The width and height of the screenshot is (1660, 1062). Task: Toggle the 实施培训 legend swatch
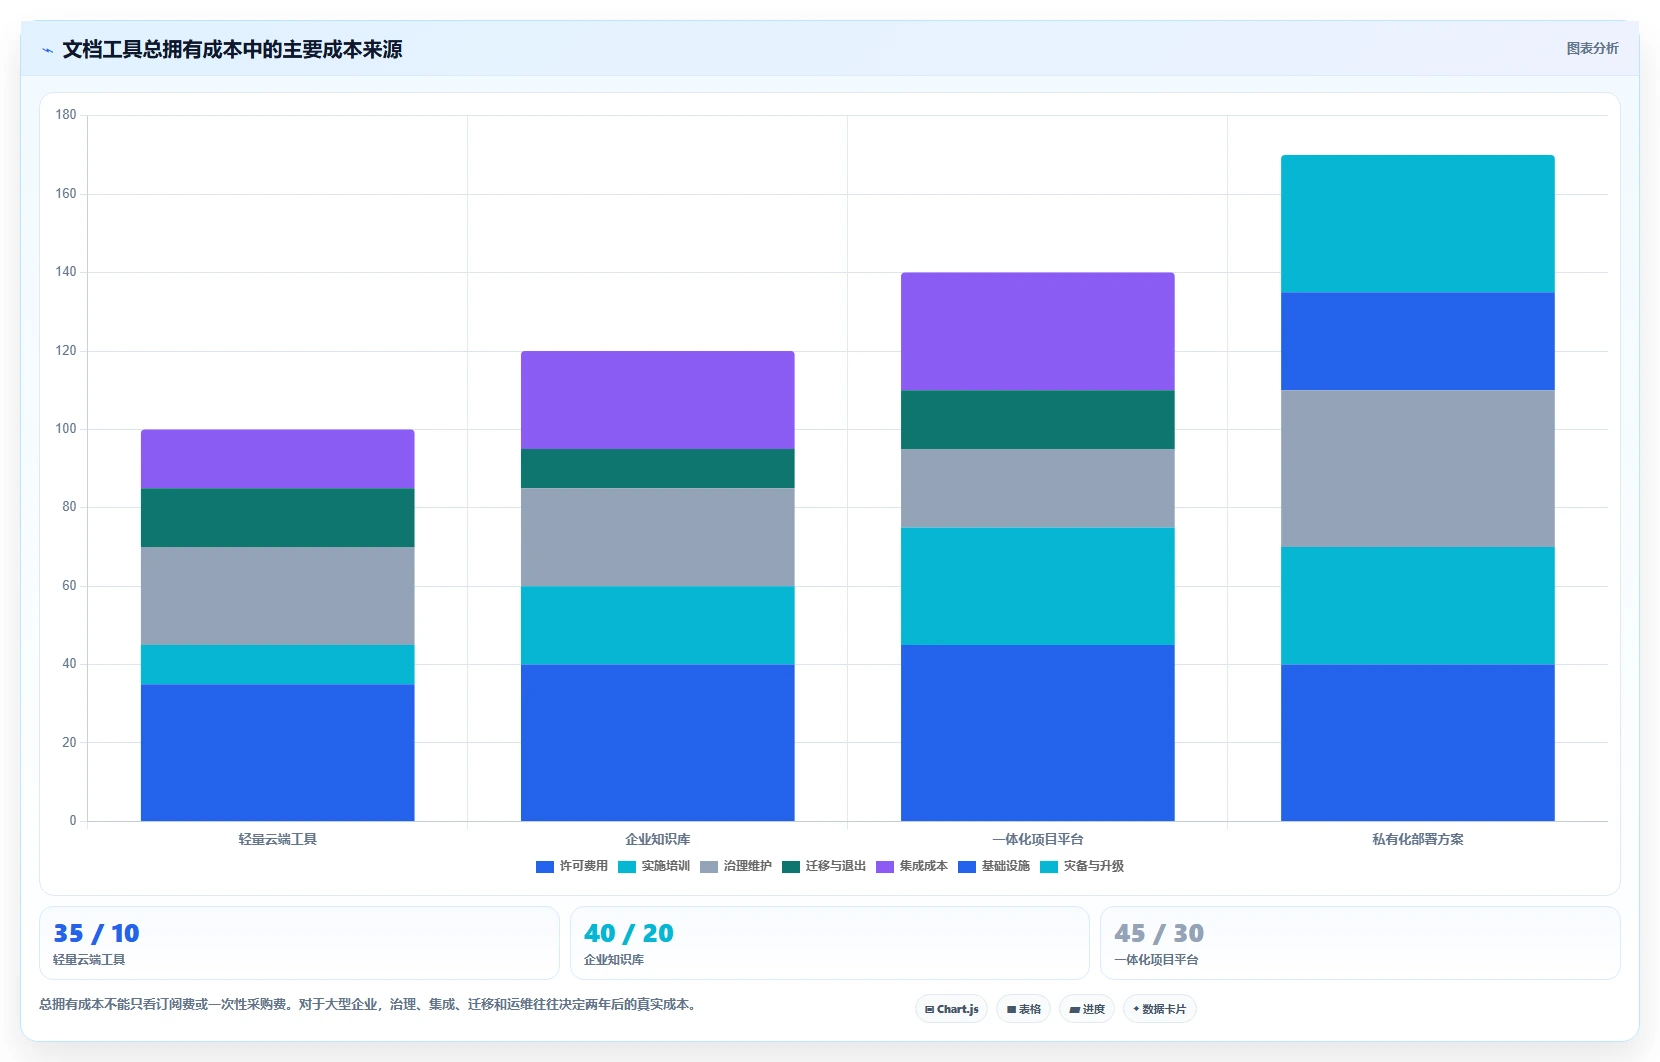[x=627, y=867]
